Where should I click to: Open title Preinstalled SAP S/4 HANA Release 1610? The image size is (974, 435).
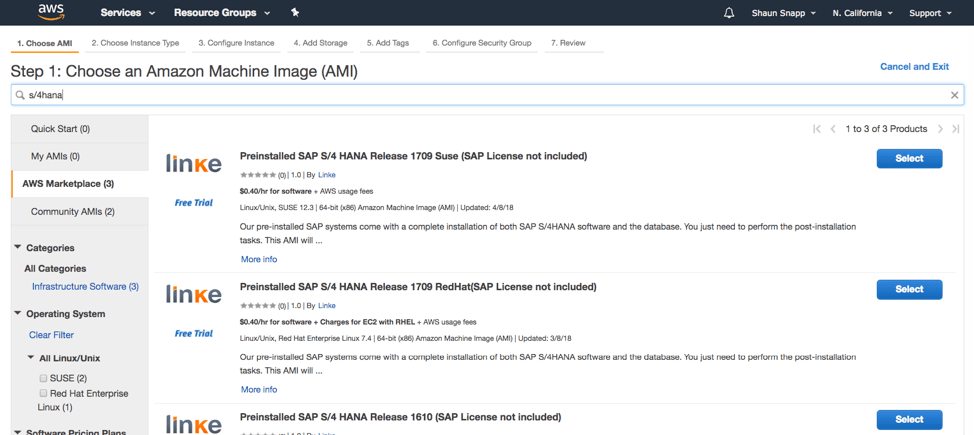point(401,416)
